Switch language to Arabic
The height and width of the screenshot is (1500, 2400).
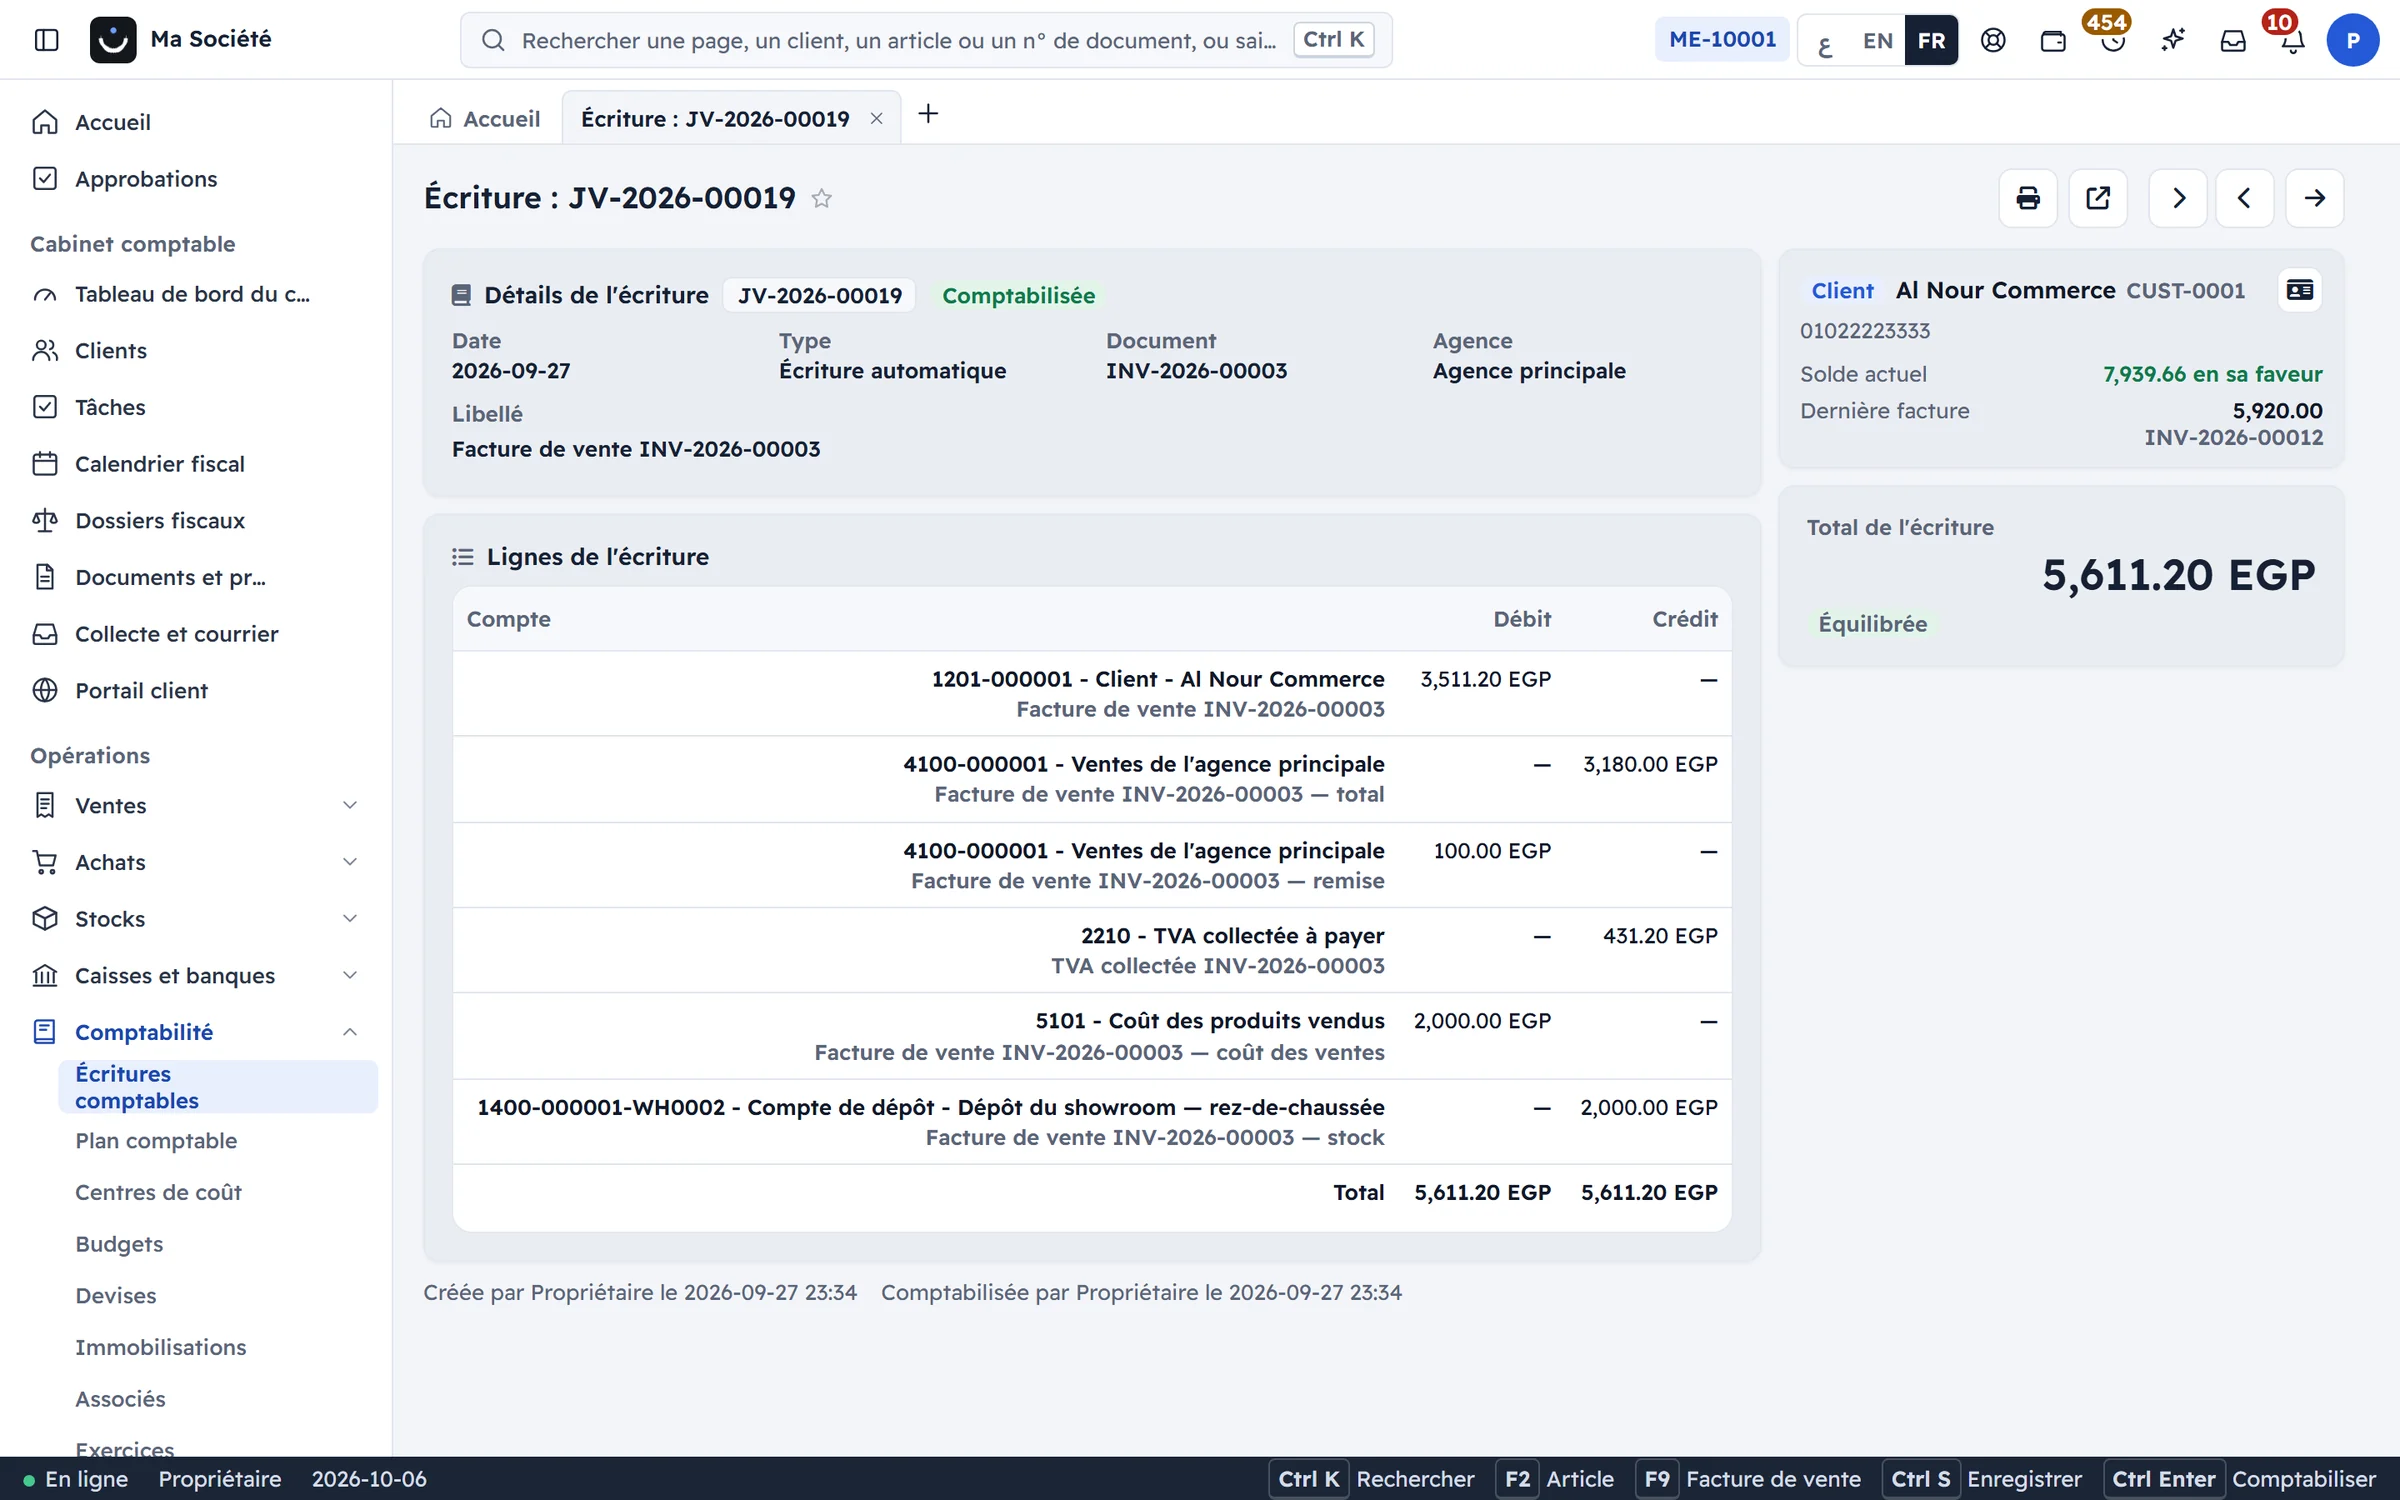(x=1825, y=40)
